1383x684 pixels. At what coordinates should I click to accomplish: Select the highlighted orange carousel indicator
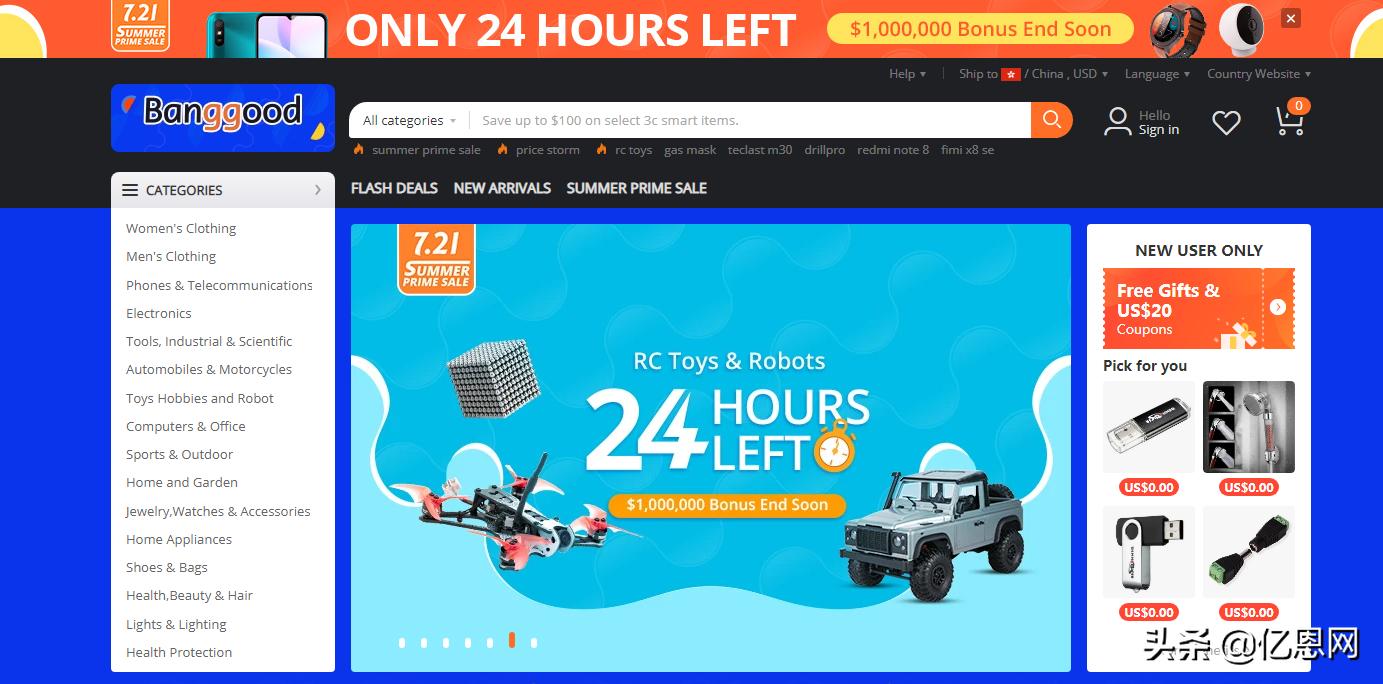coord(512,640)
